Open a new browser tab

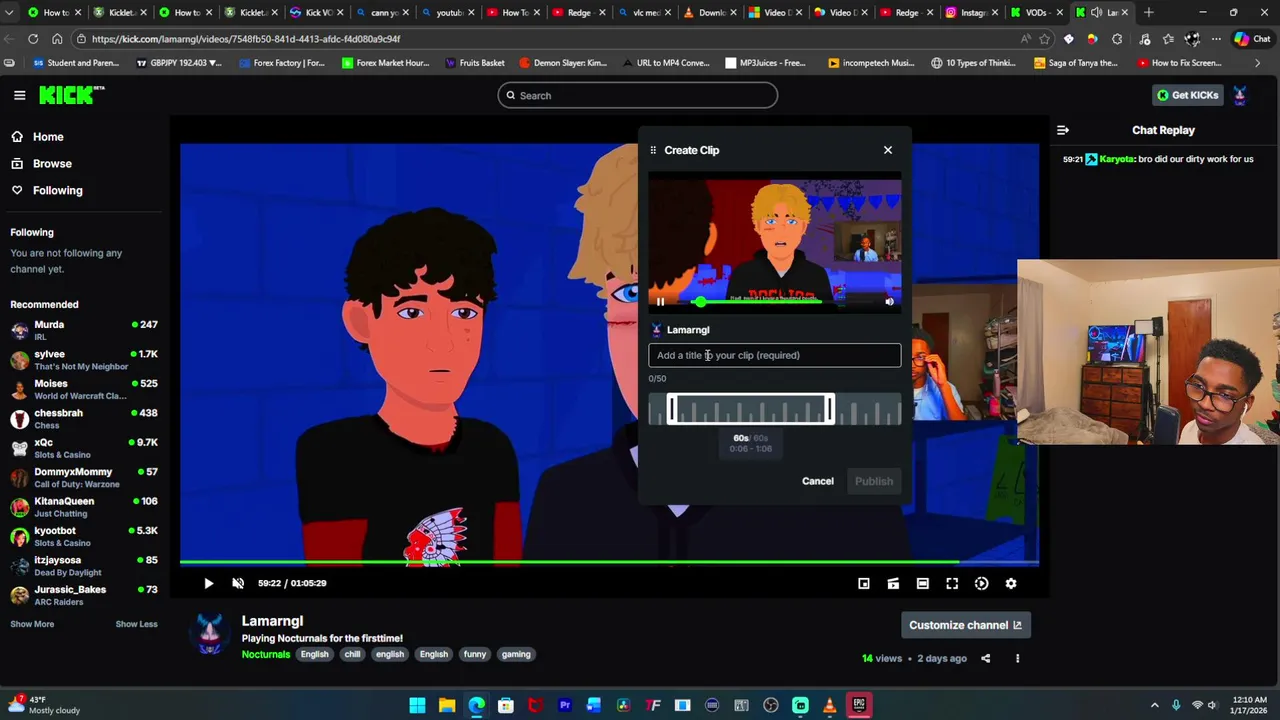click(x=1149, y=12)
